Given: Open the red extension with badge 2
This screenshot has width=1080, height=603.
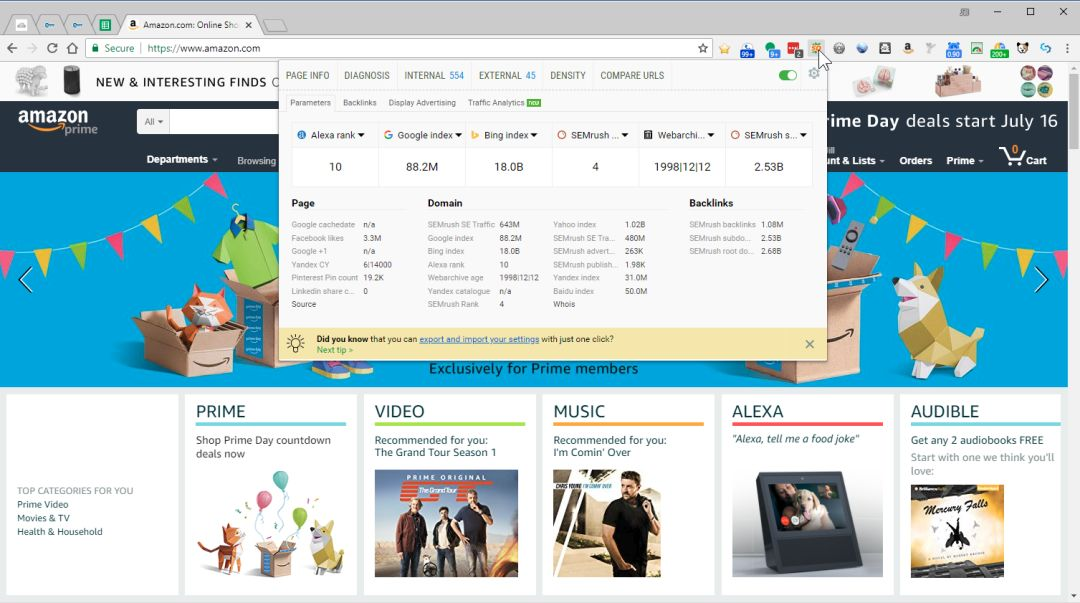Looking at the screenshot, I should [794, 49].
